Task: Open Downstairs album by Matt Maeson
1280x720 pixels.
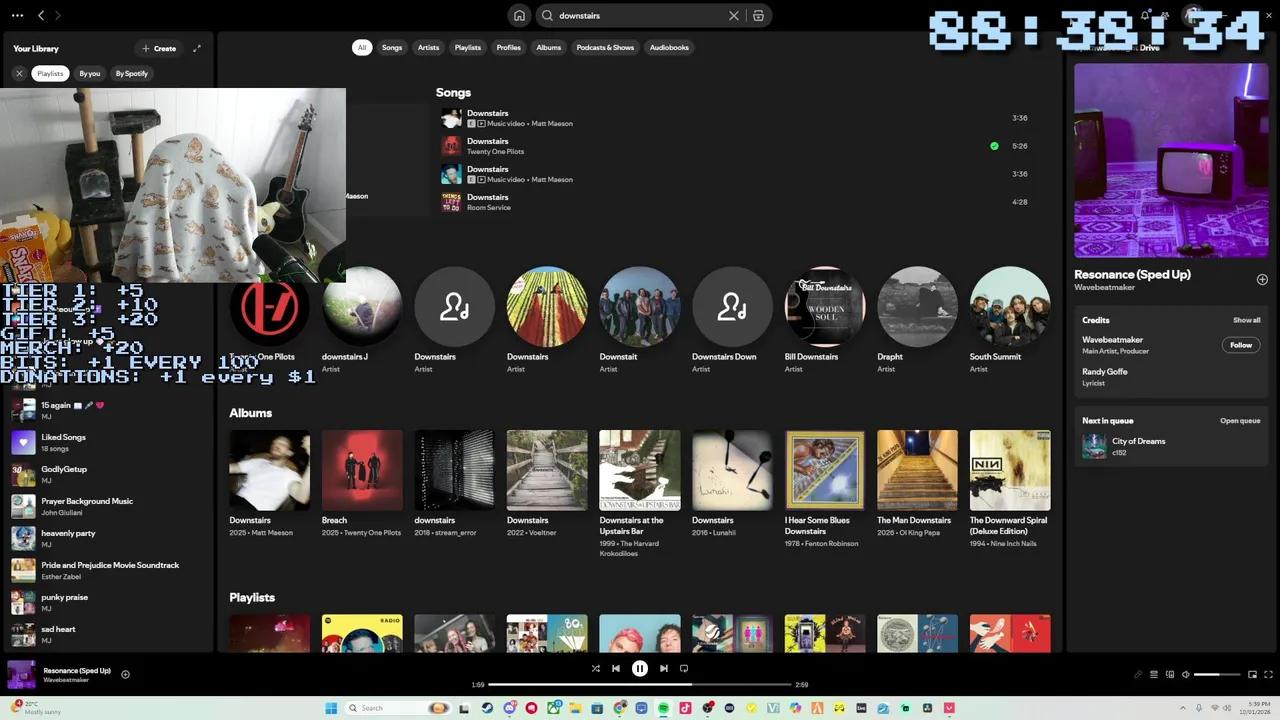Action: [269, 485]
